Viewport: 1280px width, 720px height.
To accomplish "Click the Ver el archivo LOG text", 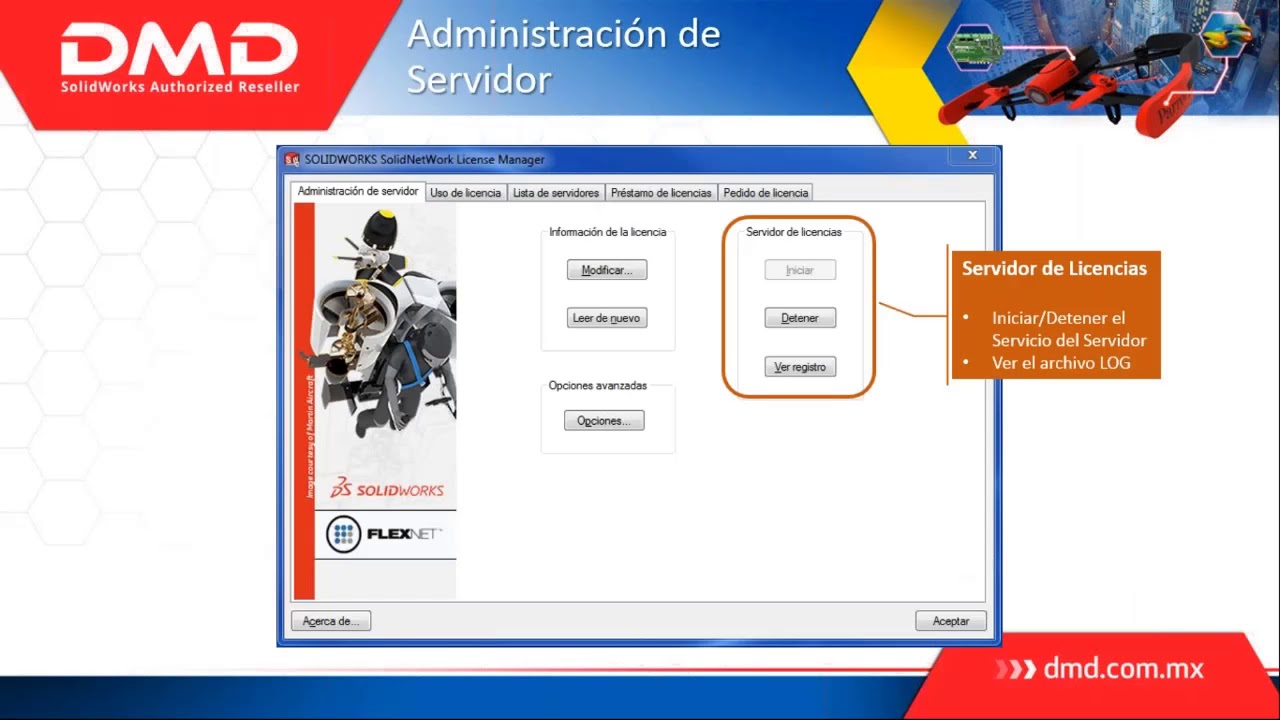I will (x=1061, y=363).
